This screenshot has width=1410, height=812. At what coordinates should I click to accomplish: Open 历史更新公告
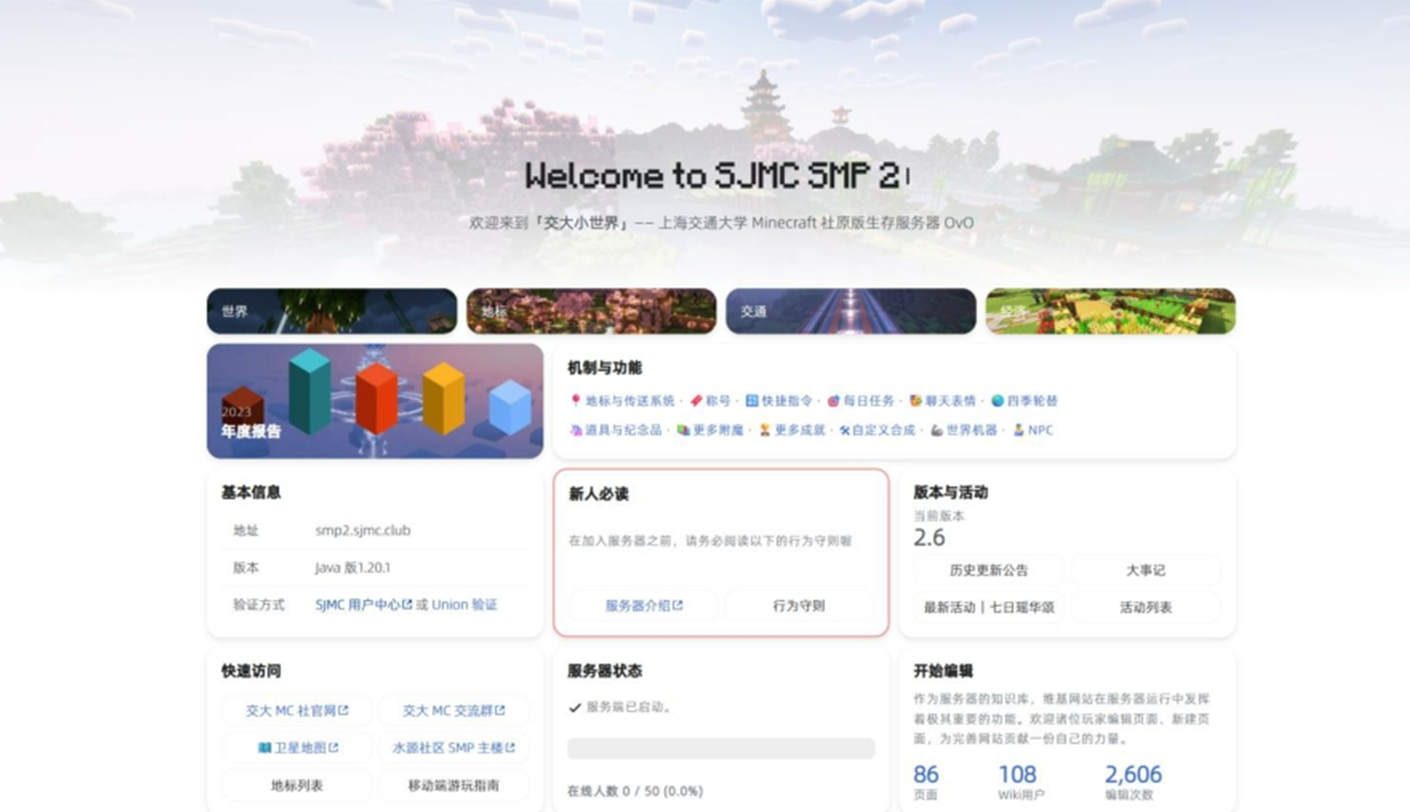[989, 570]
